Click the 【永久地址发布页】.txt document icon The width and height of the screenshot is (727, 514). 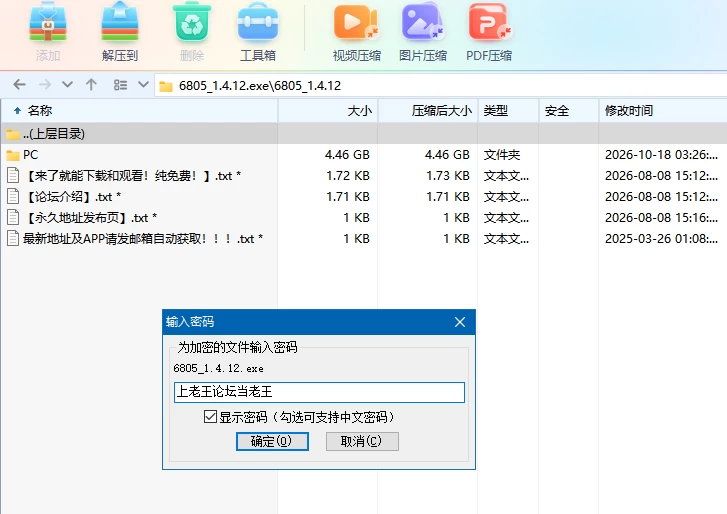click(13, 217)
